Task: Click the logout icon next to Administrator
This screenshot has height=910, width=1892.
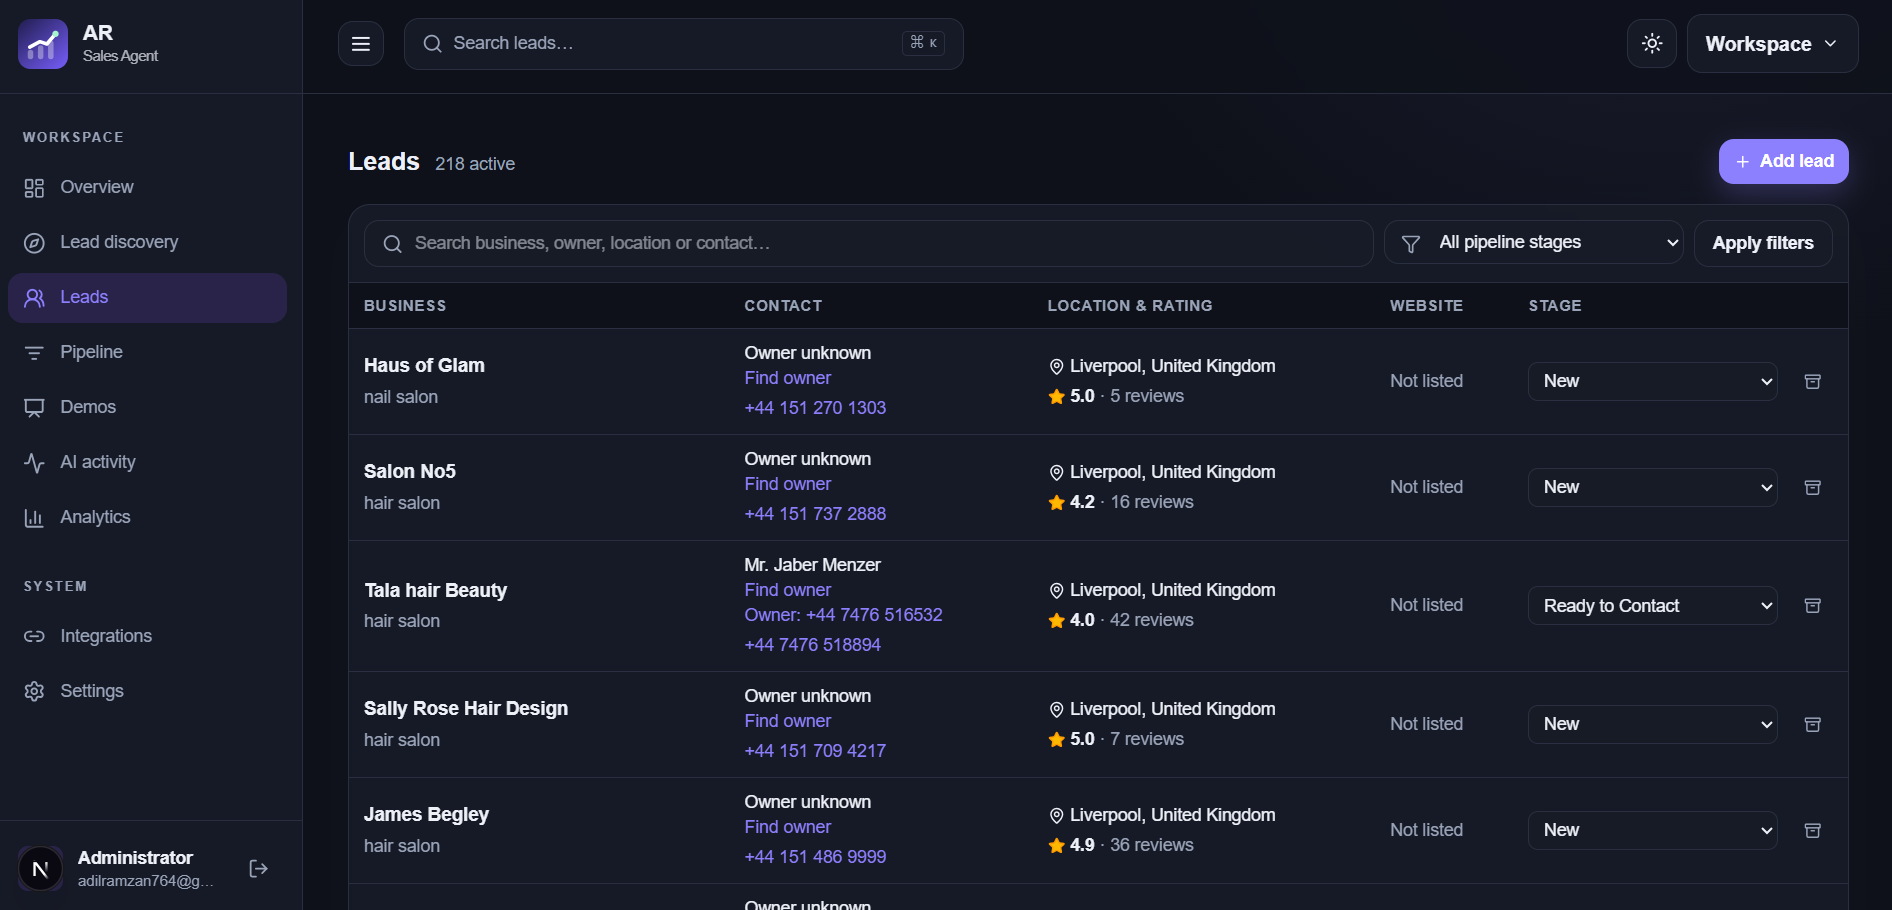Action: coord(258,869)
